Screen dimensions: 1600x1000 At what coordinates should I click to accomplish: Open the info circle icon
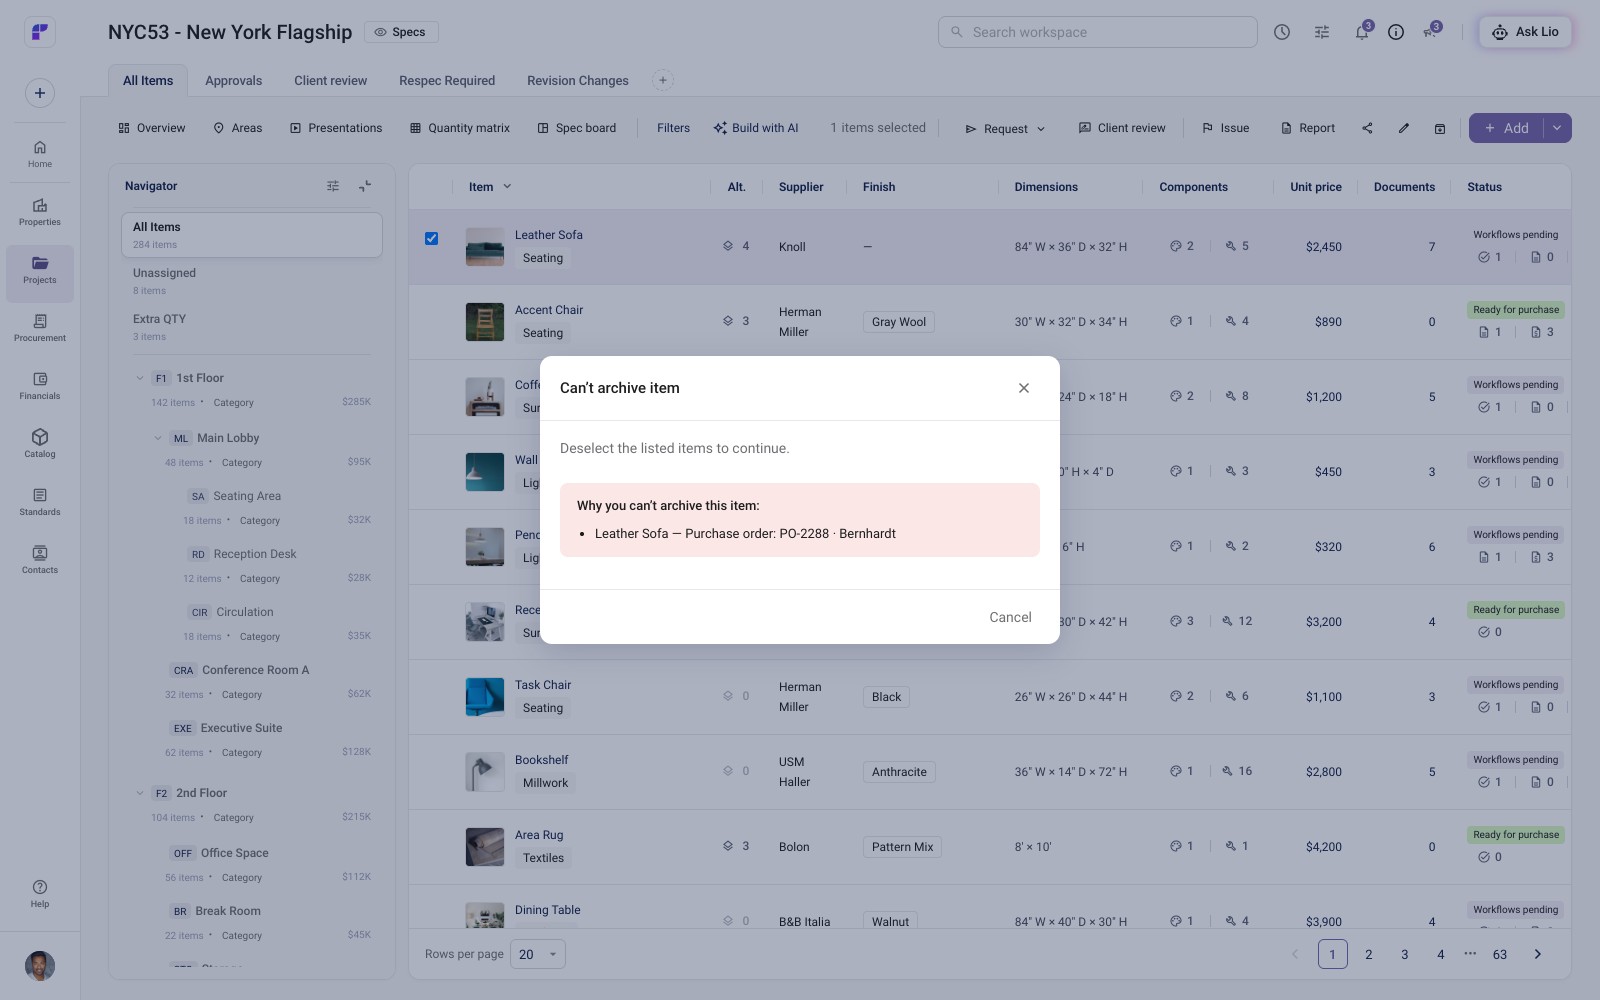click(x=1396, y=32)
